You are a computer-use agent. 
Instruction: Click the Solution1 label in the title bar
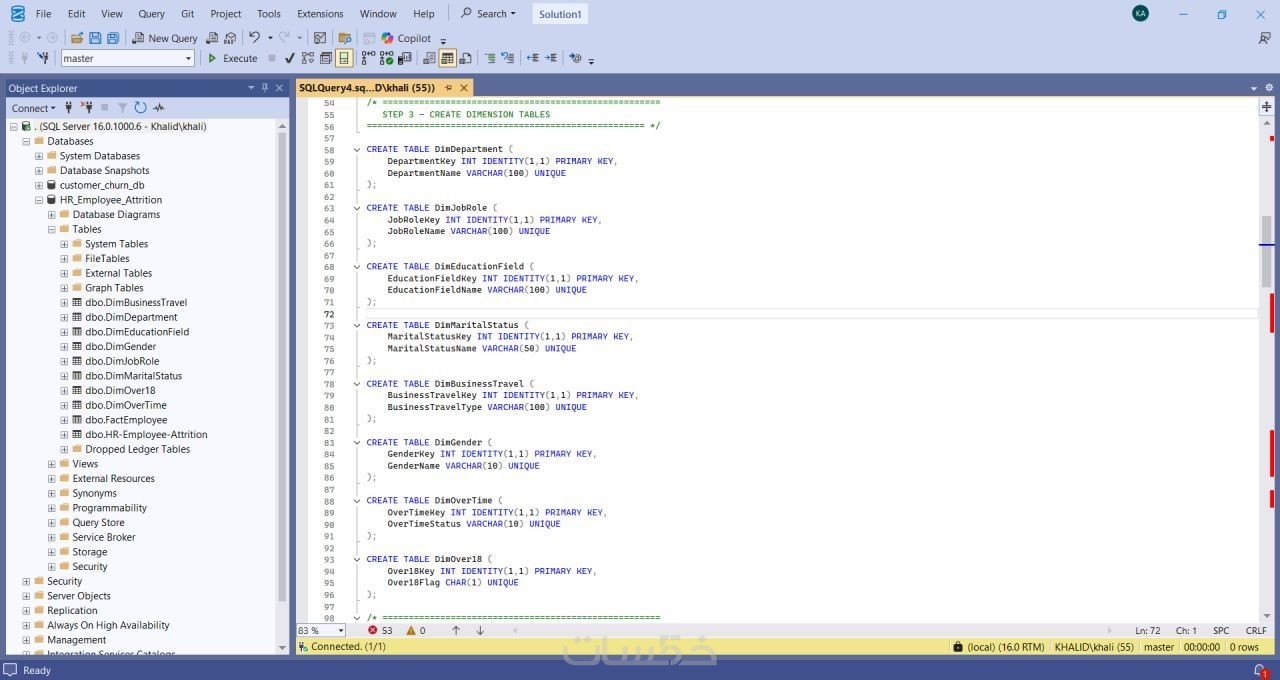point(559,14)
